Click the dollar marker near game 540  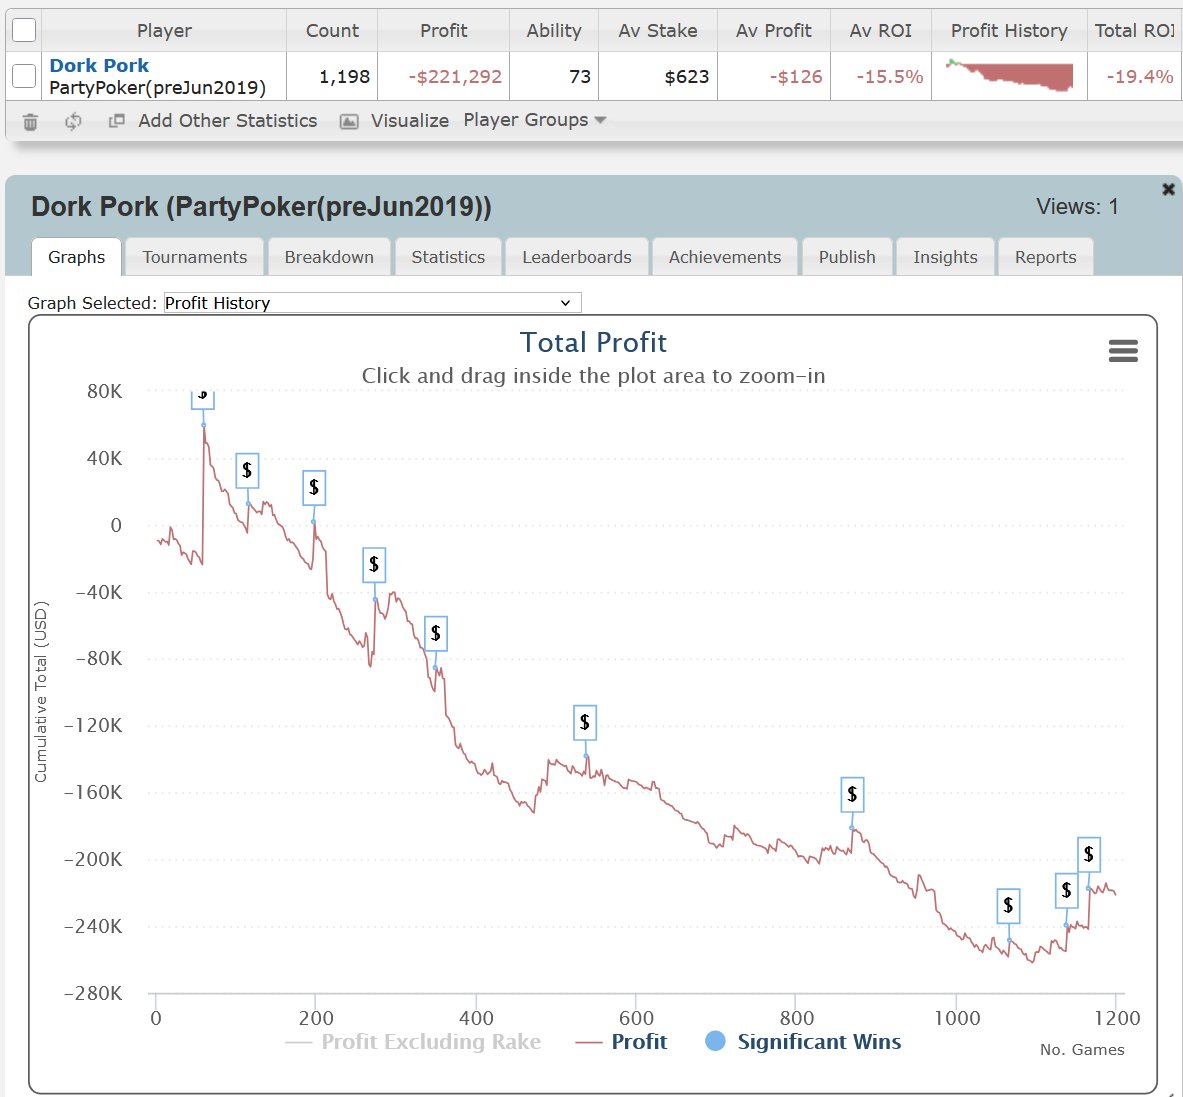584,722
